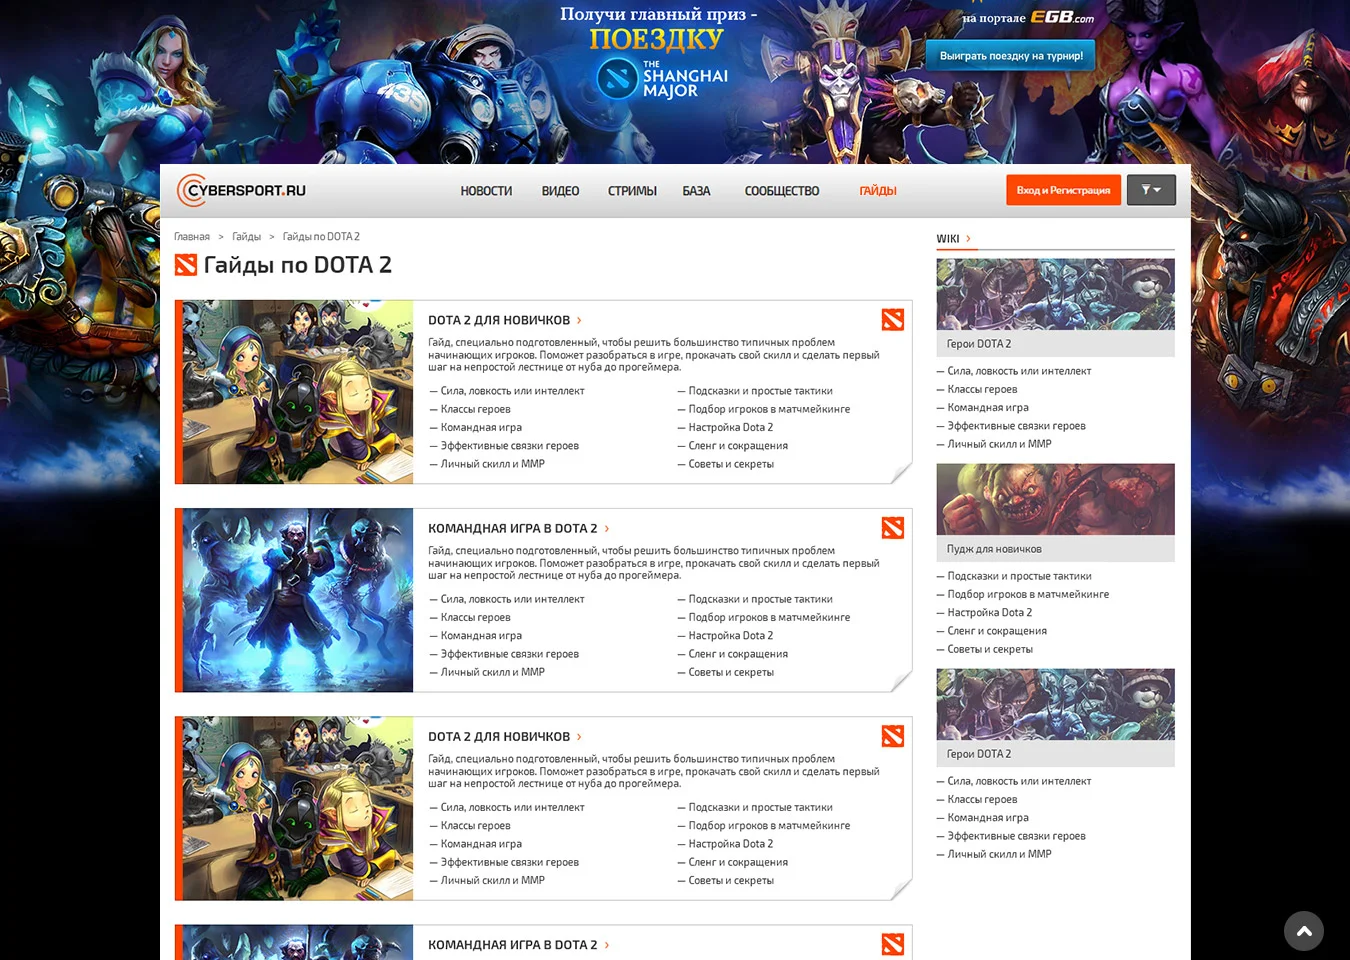Go to Главная breadcrumb

pos(192,237)
